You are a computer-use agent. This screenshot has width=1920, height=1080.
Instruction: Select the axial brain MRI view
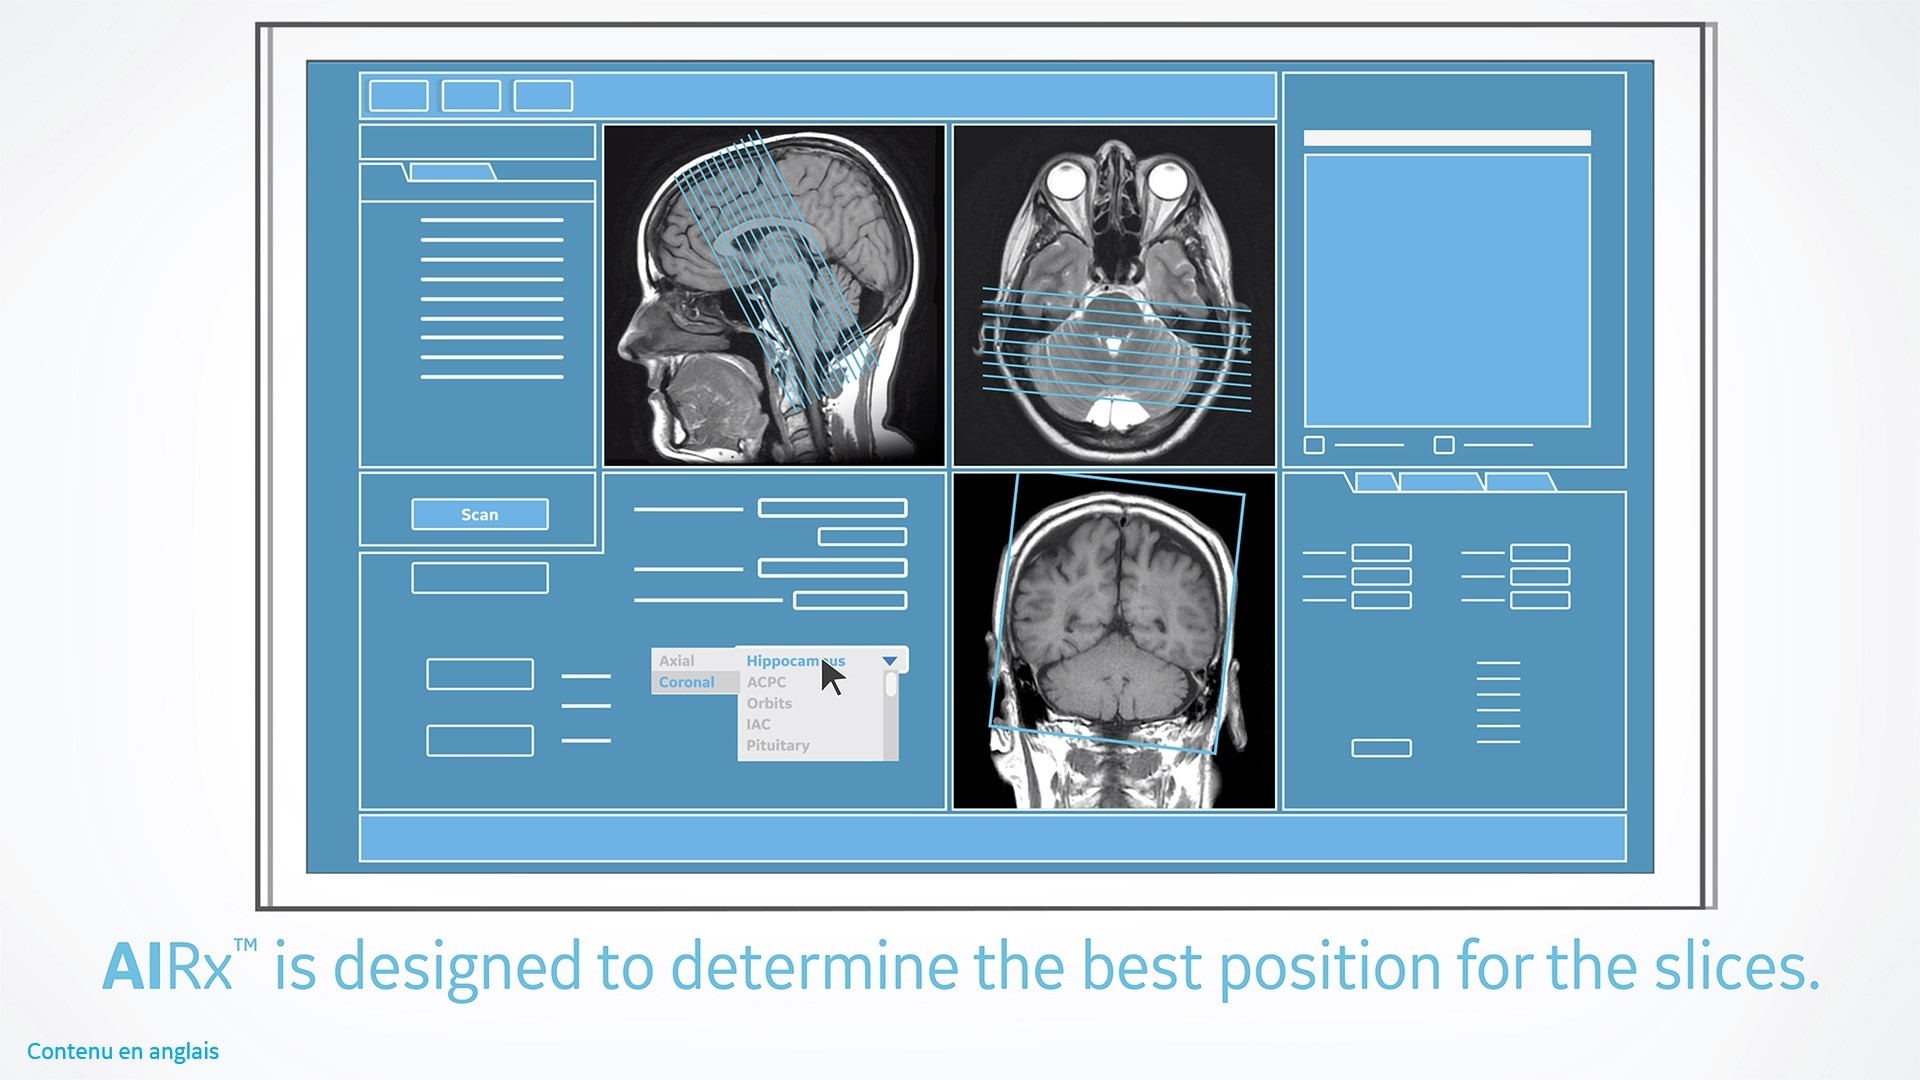(1114, 296)
